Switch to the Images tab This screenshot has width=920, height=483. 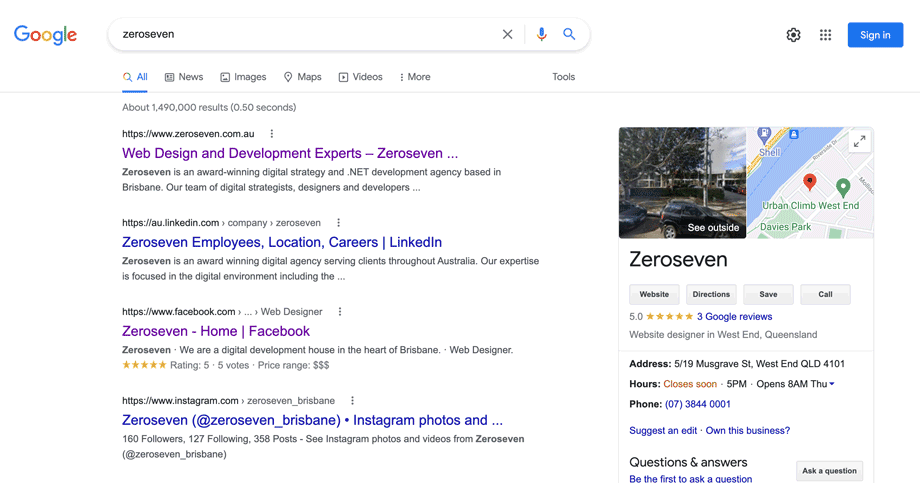[243, 77]
